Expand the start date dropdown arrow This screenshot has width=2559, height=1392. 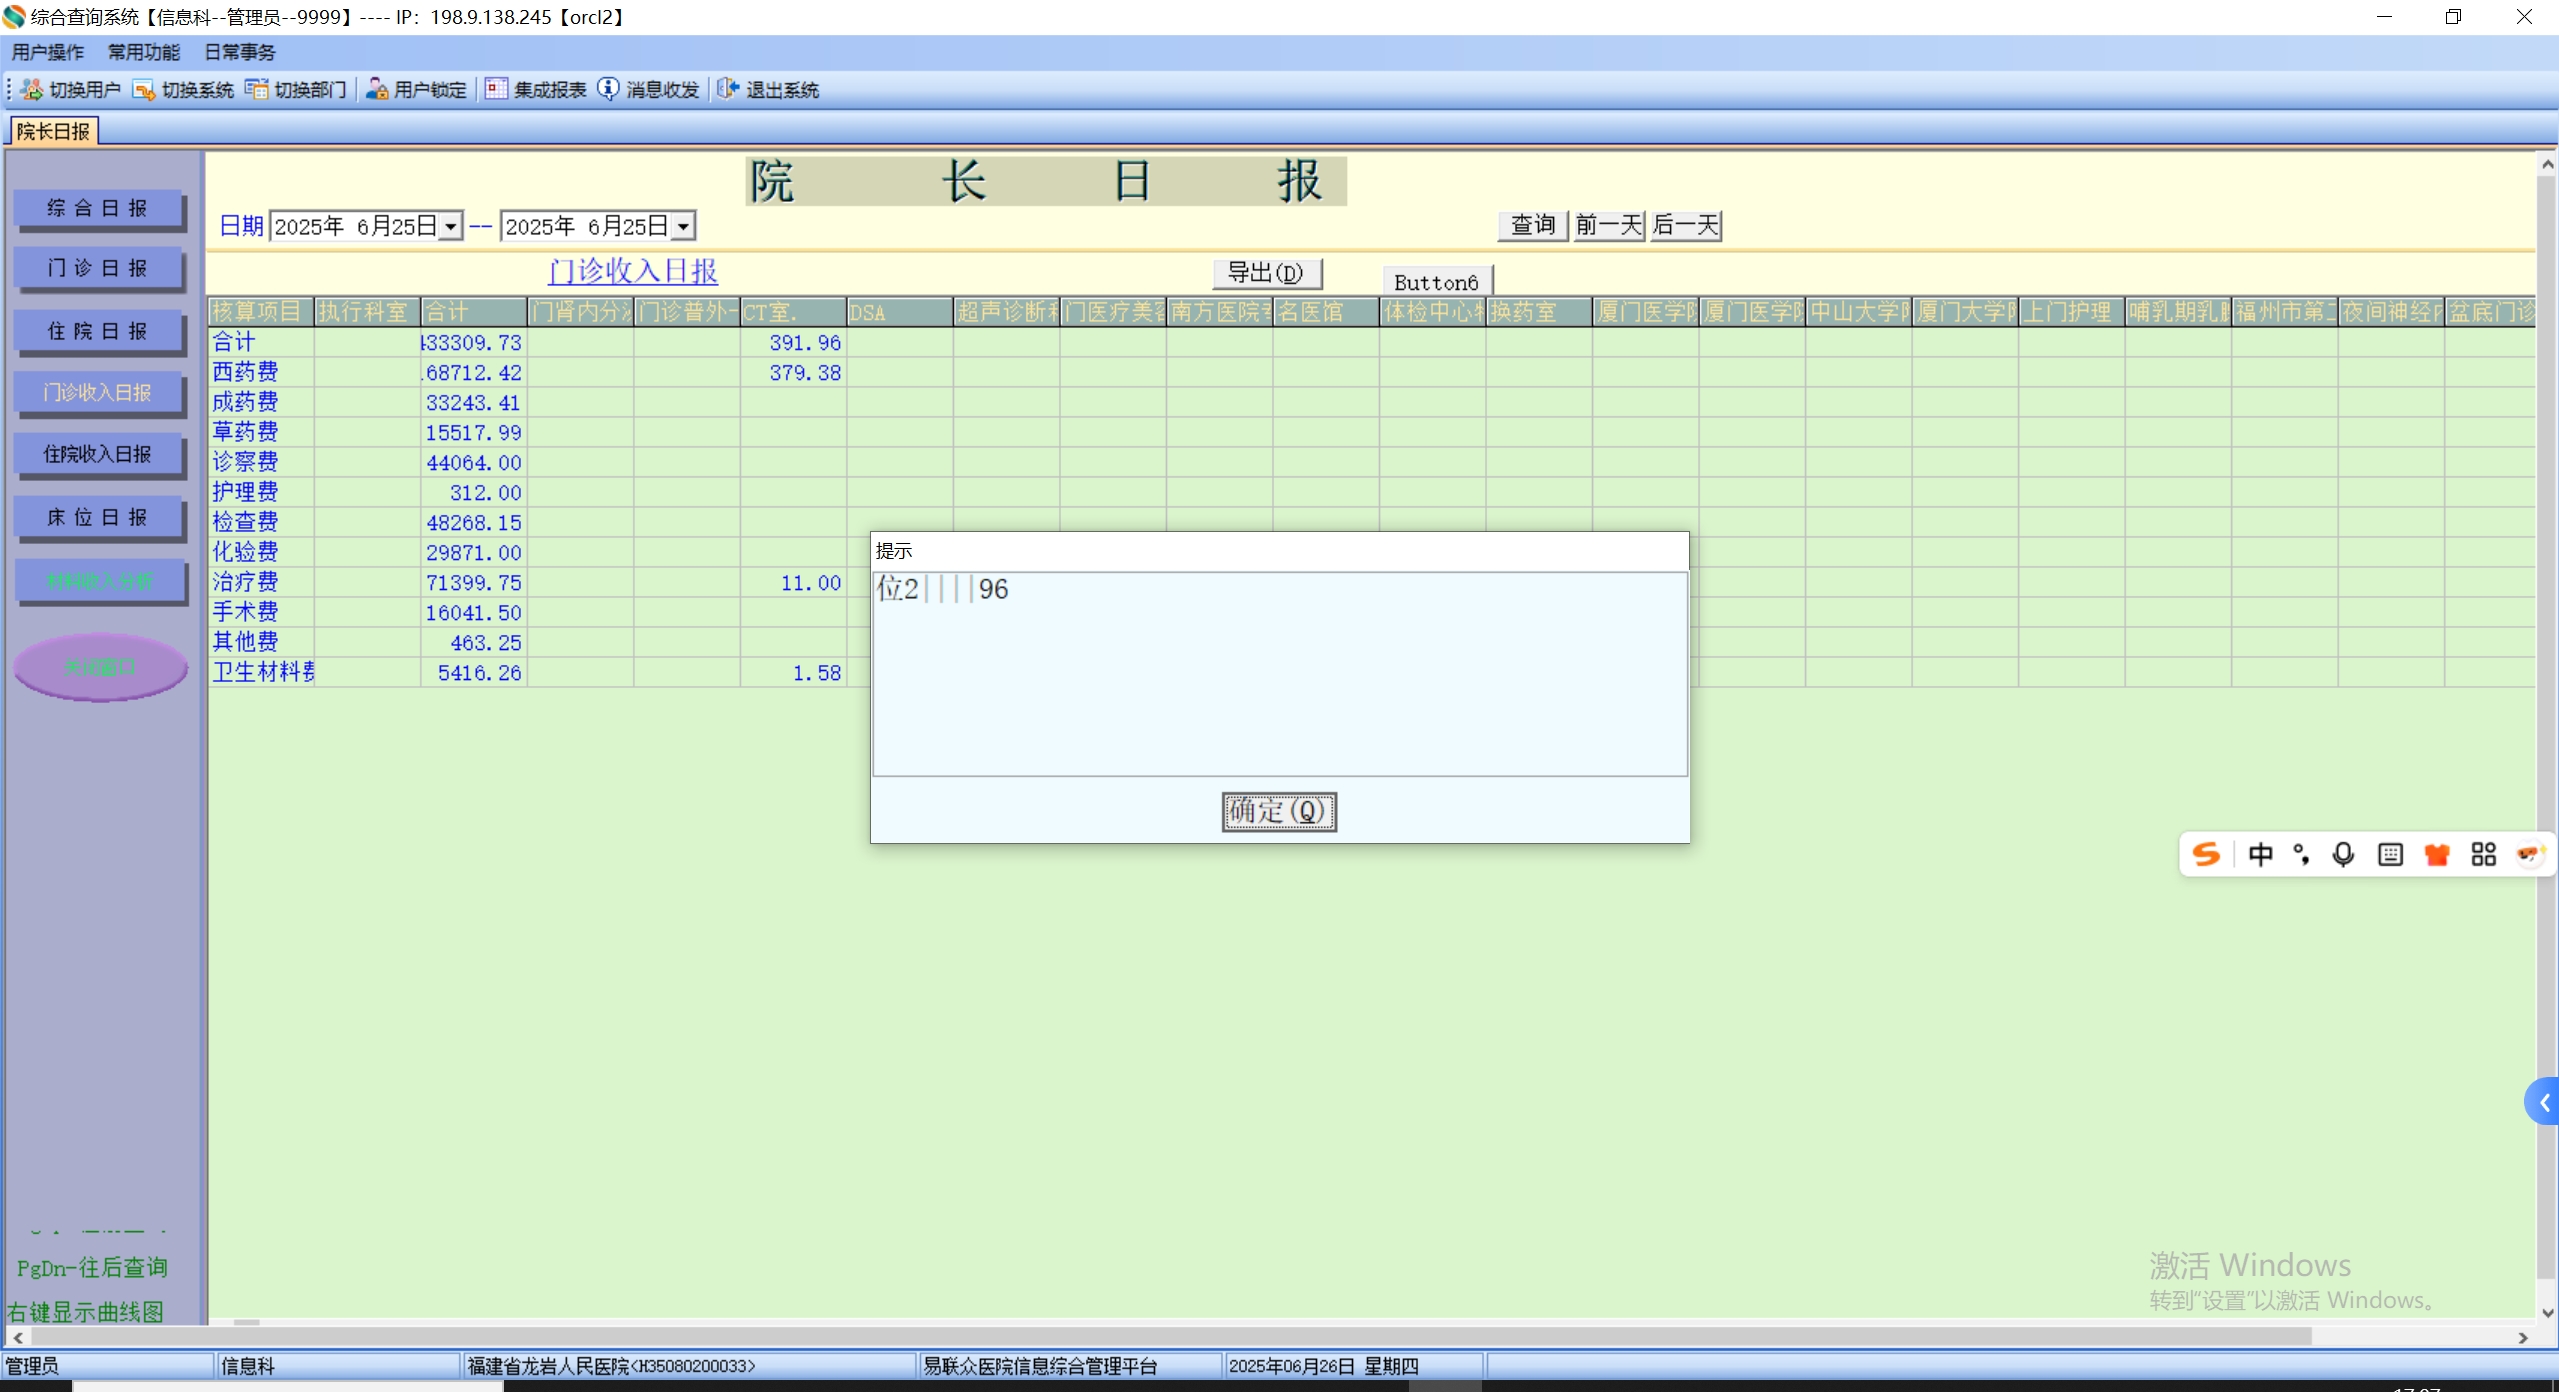pos(451,227)
